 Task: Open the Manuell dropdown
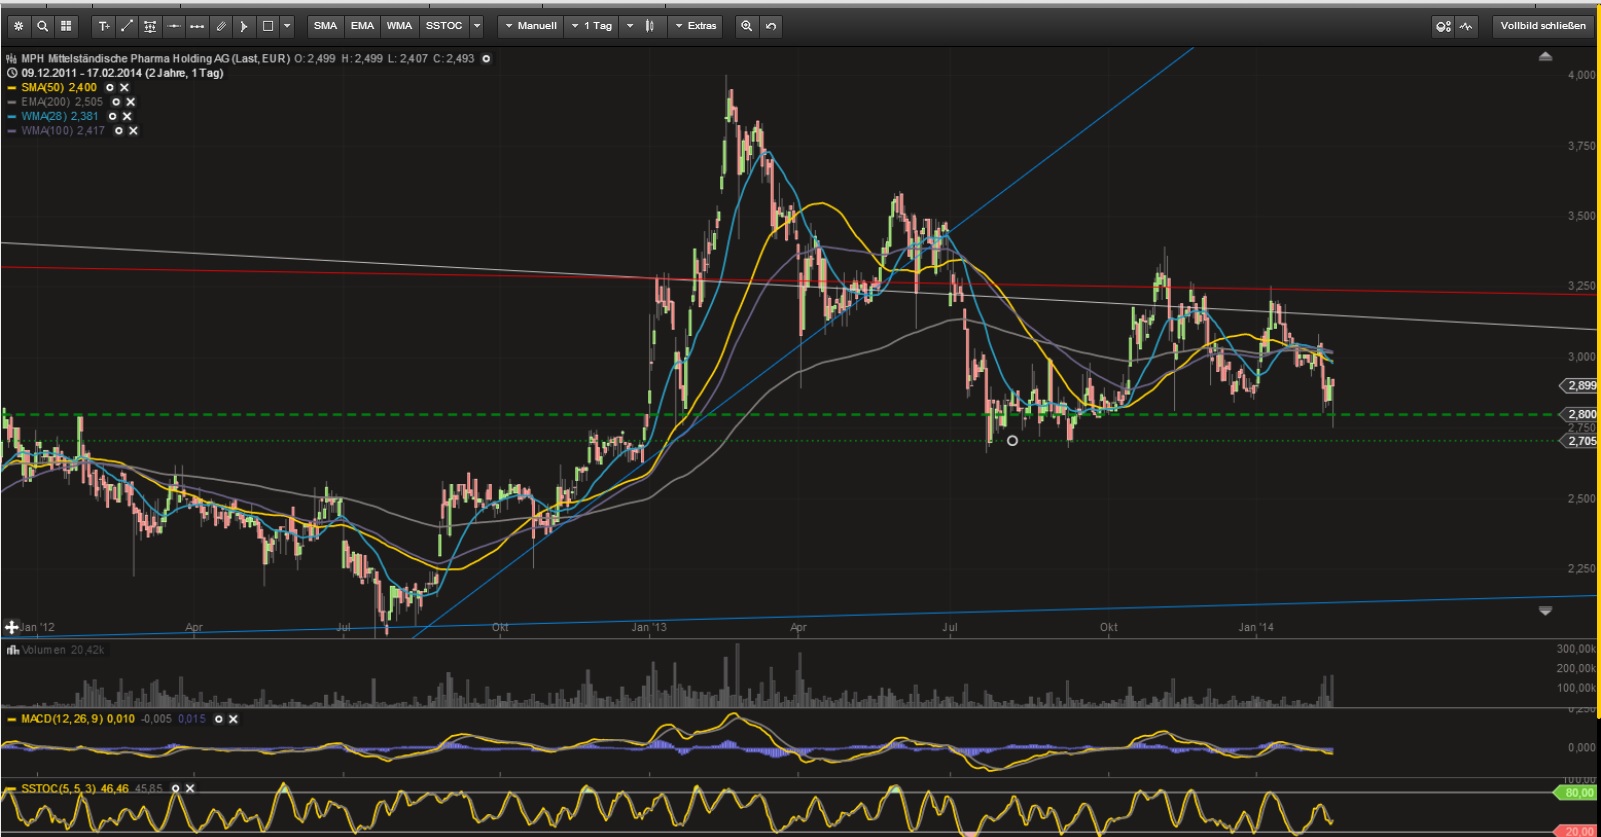click(530, 26)
